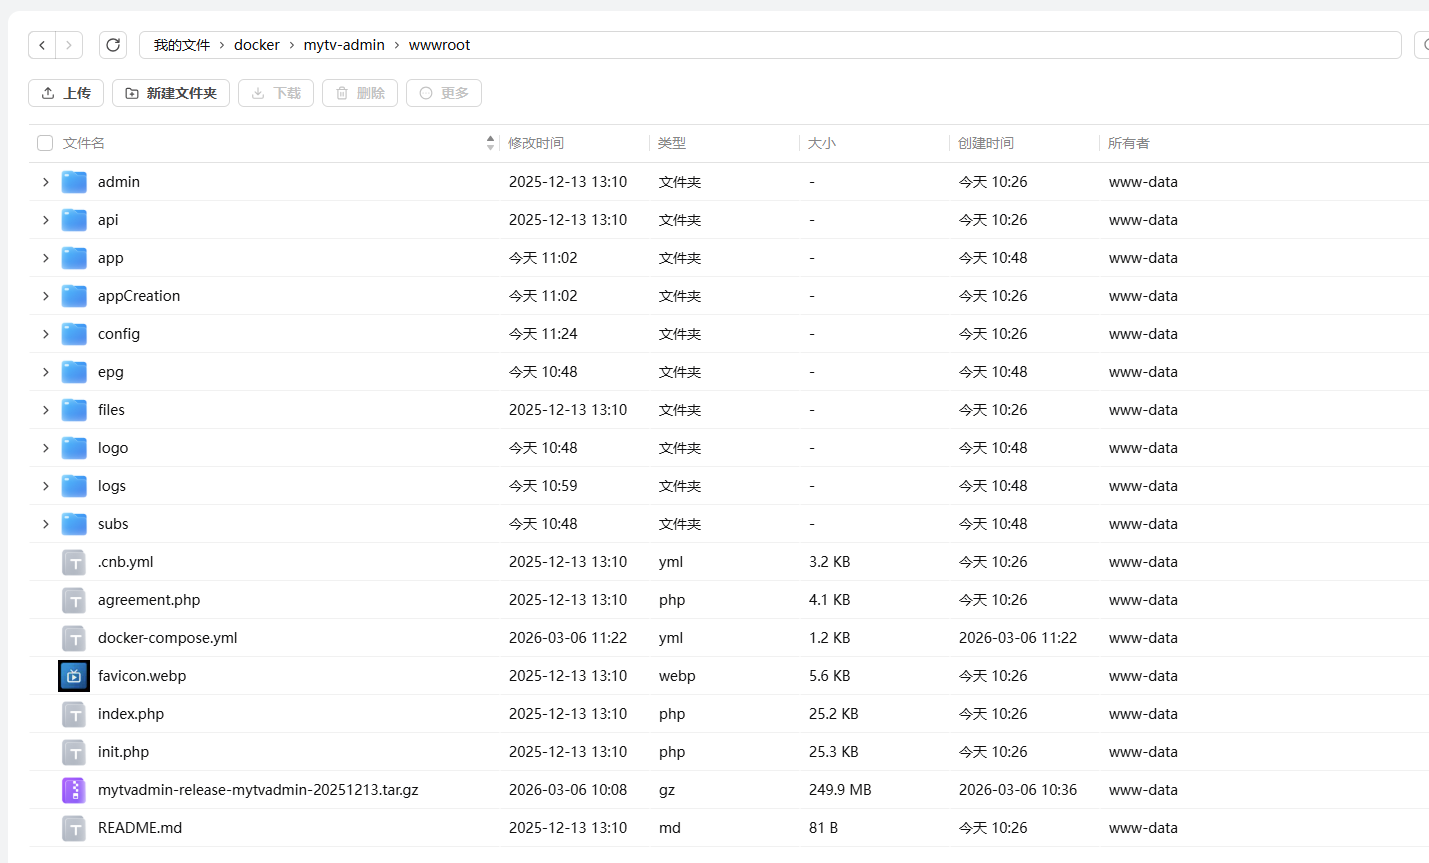Select the agreement.php file icon

(x=74, y=600)
